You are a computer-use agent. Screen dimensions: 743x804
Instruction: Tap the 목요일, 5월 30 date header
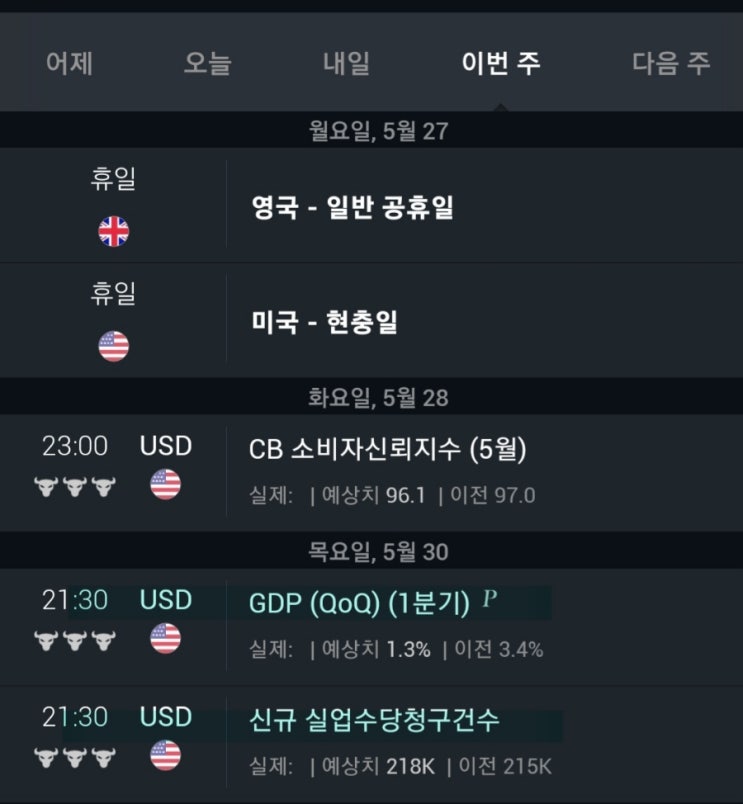point(378,552)
